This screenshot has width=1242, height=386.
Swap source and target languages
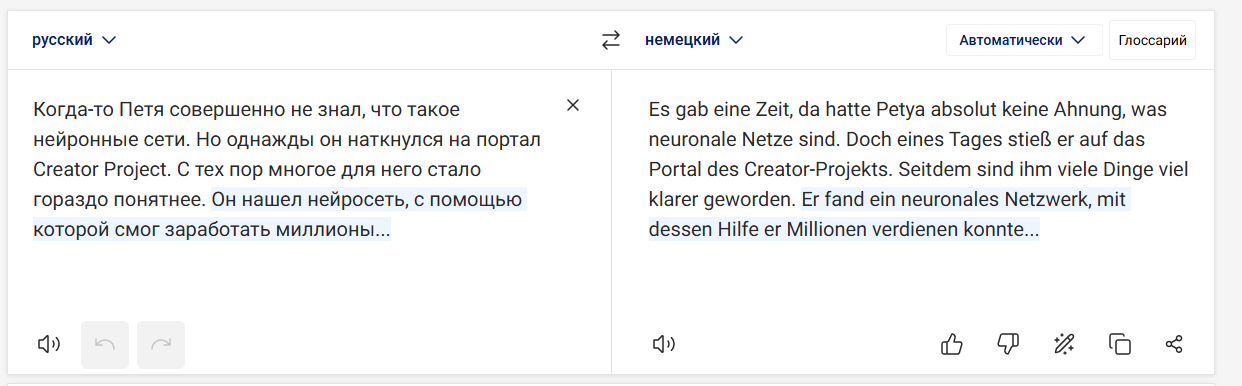[611, 41]
